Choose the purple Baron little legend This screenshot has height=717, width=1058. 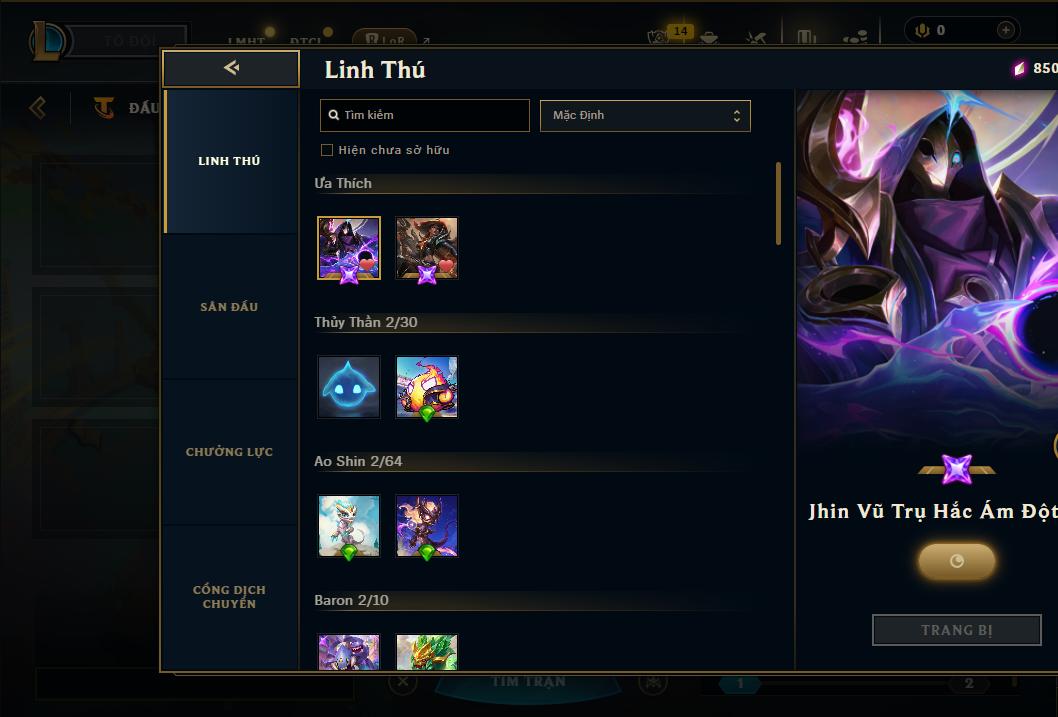click(349, 652)
